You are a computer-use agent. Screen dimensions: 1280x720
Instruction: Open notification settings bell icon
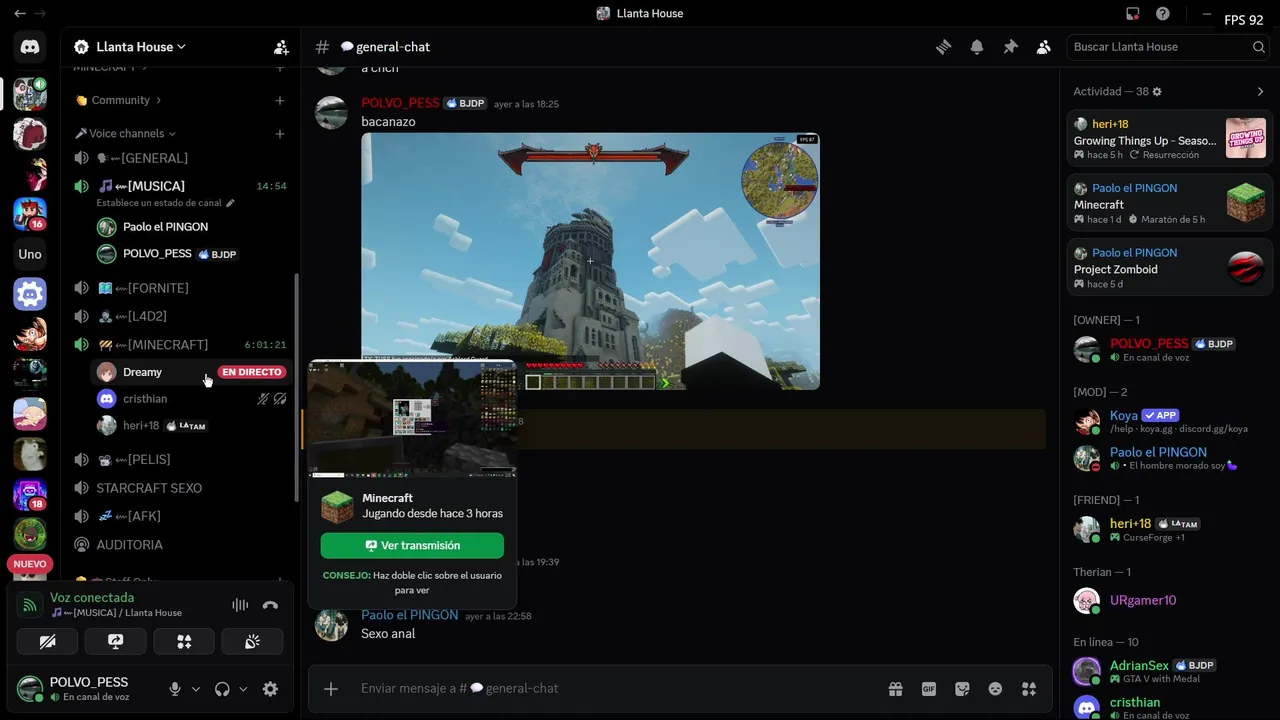click(977, 47)
